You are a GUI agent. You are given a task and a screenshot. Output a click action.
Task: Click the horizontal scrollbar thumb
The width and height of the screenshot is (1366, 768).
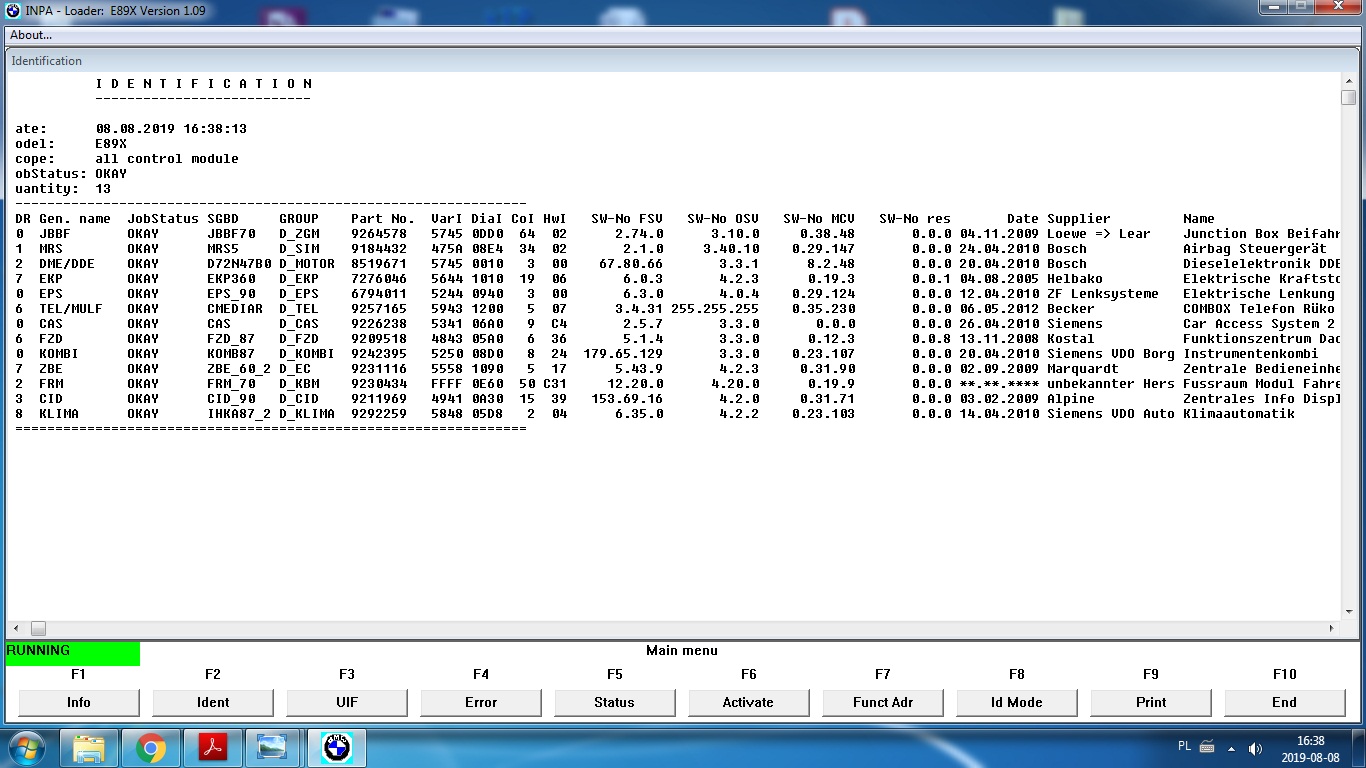click(38, 629)
